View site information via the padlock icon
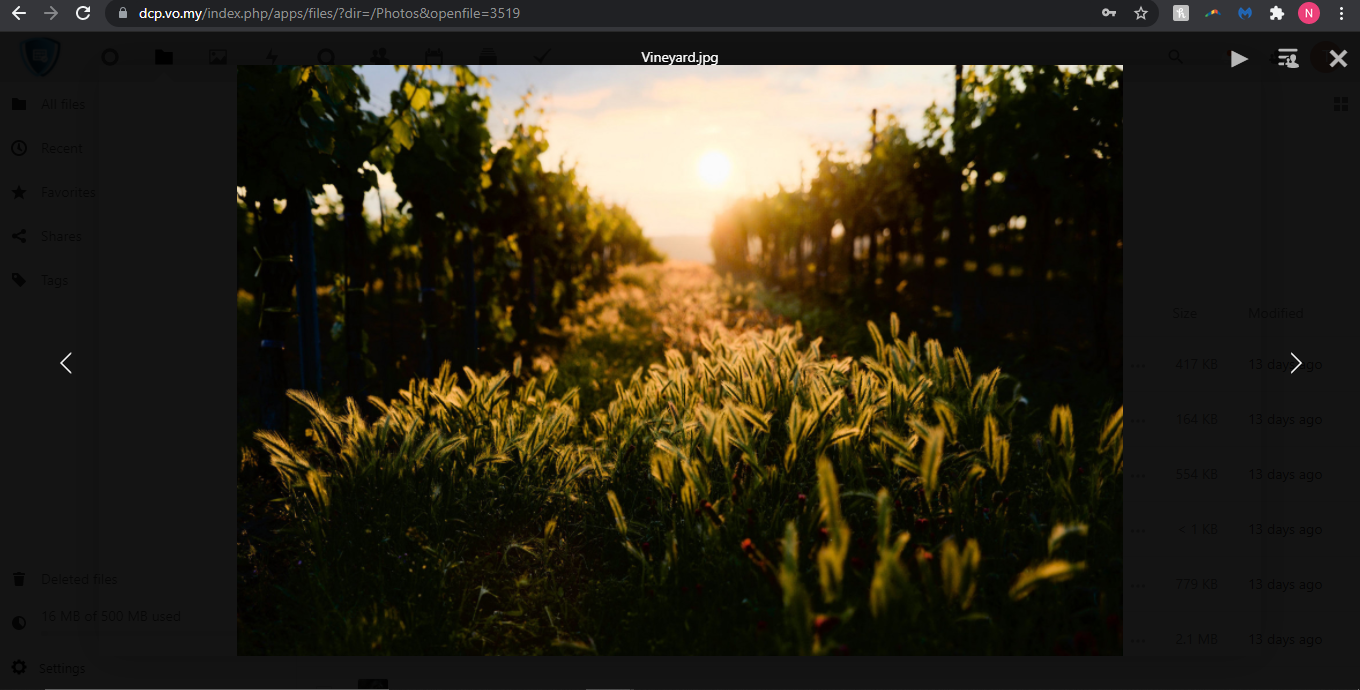The height and width of the screenshot is (690, 1360). tap(123, 14)
